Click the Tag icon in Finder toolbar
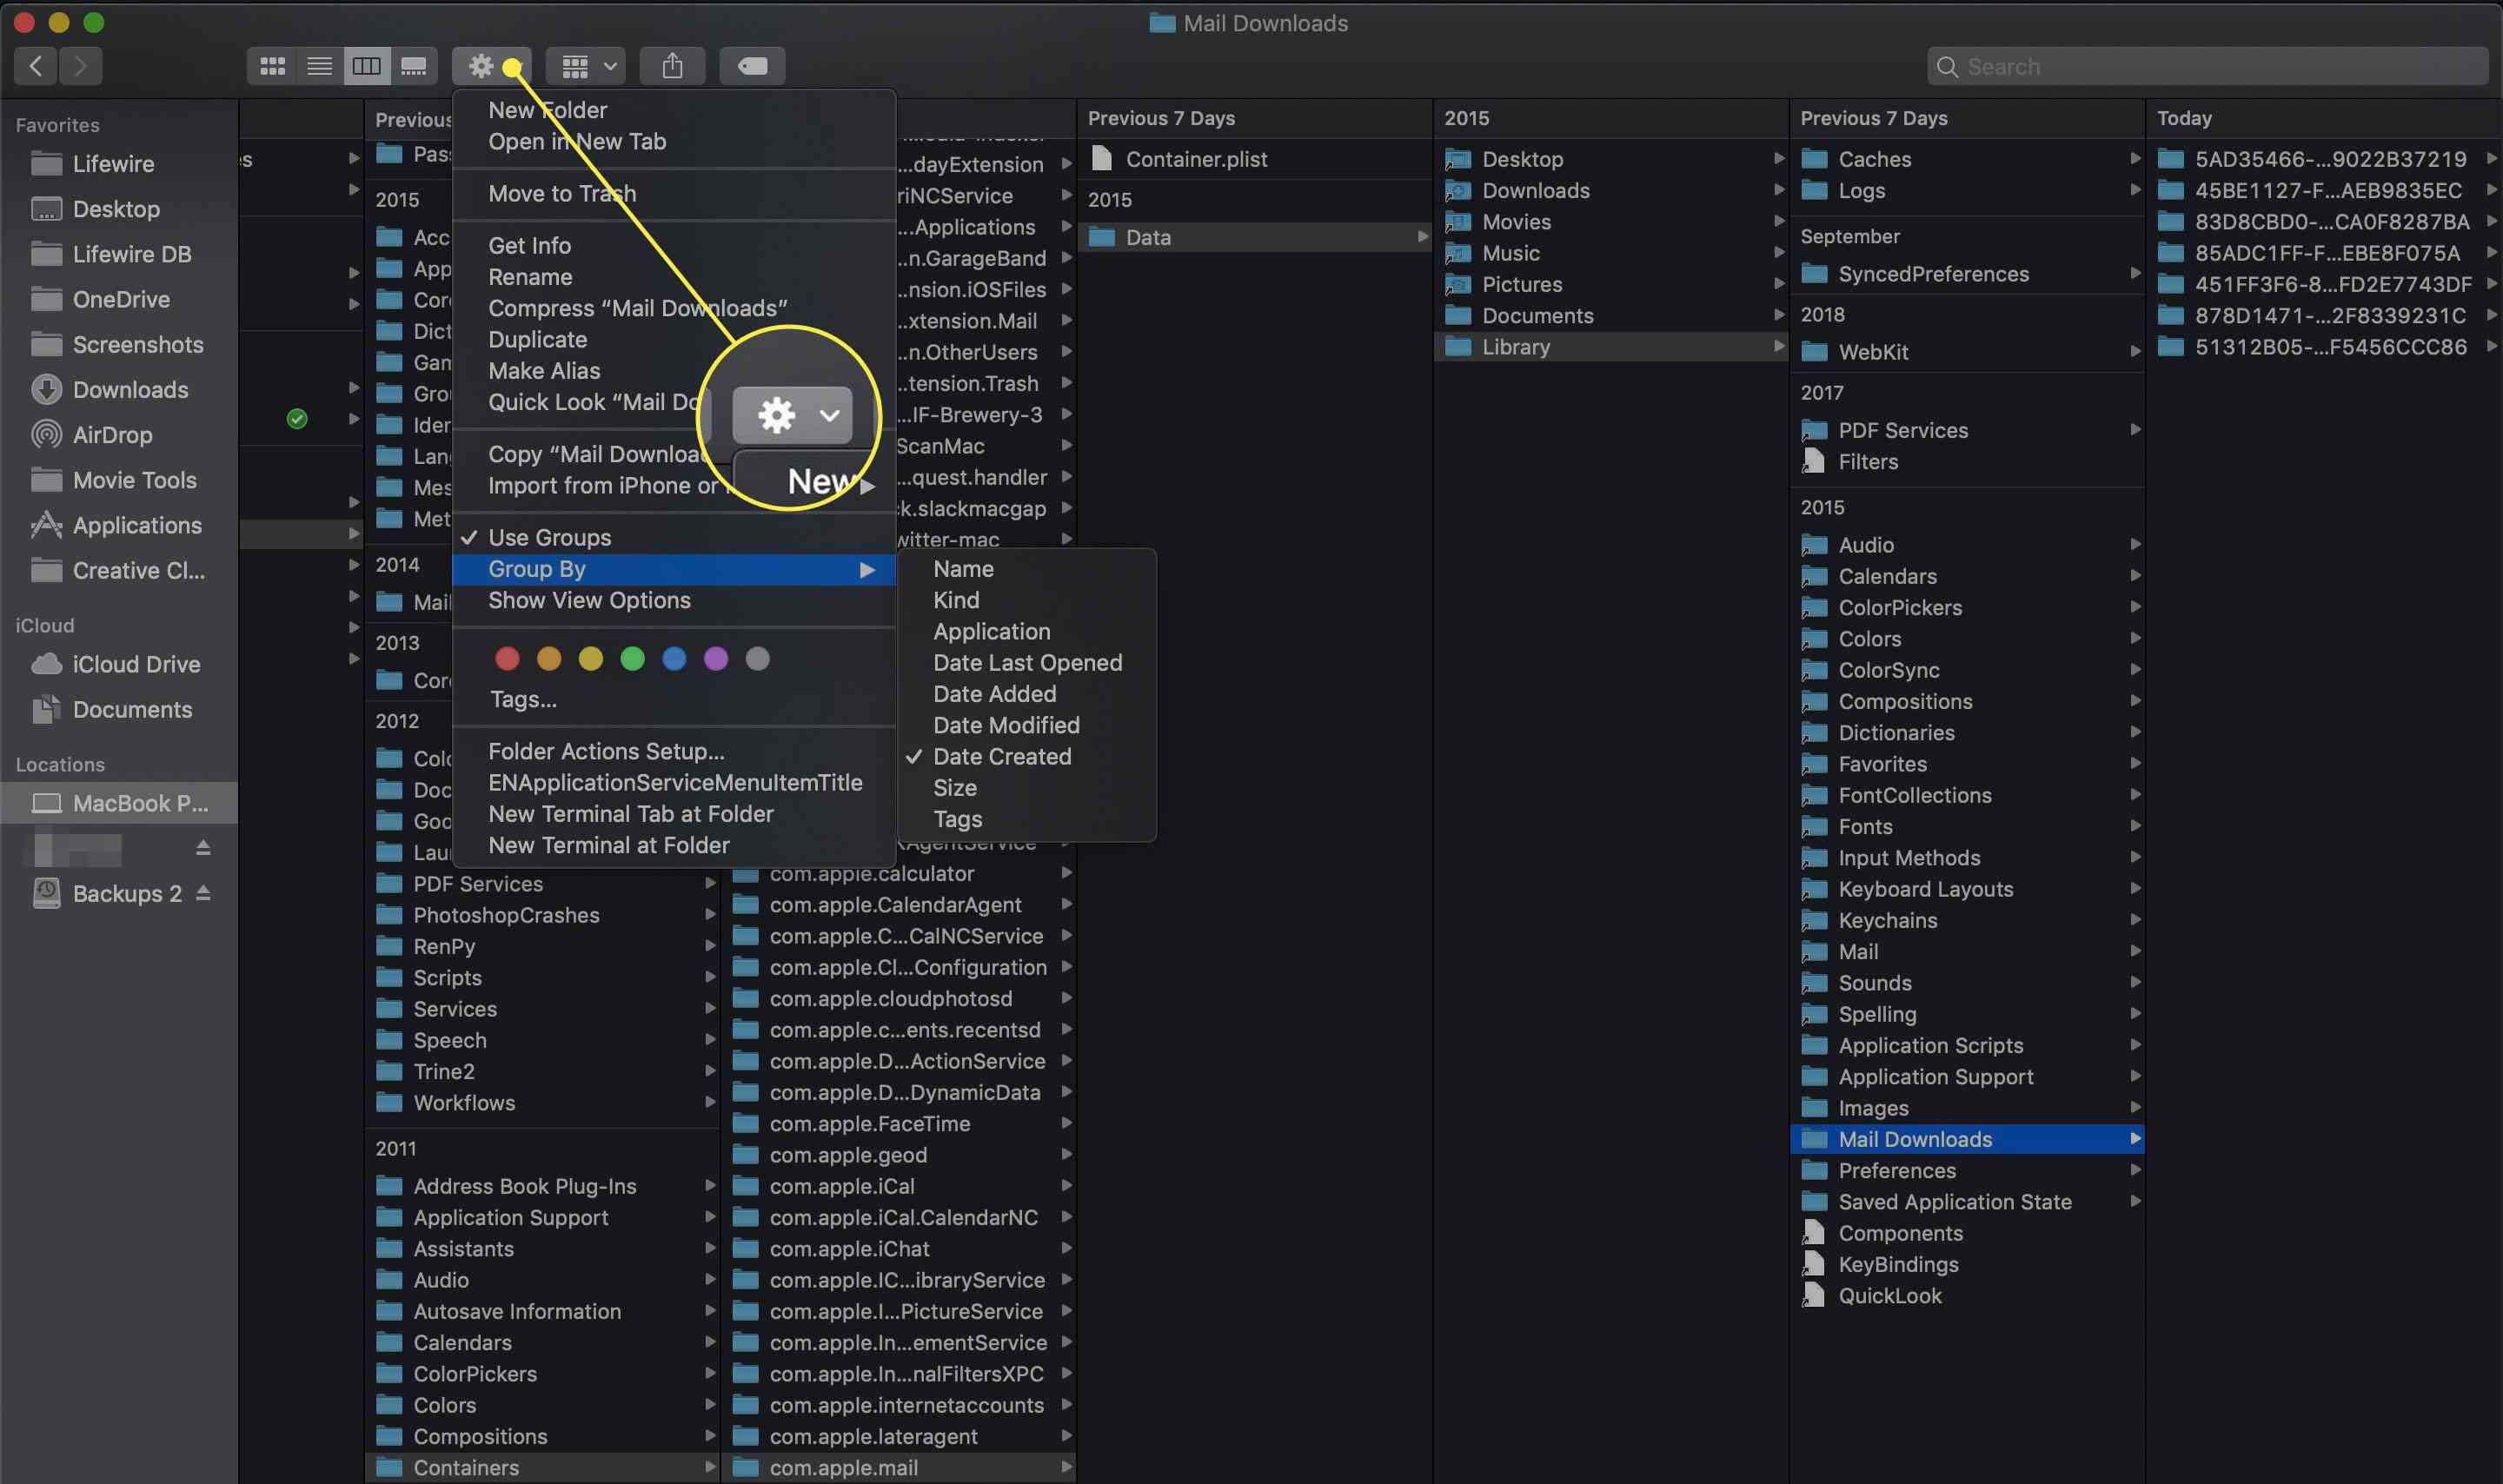This screenshot has height=1484, width=2503. (758, 65)
